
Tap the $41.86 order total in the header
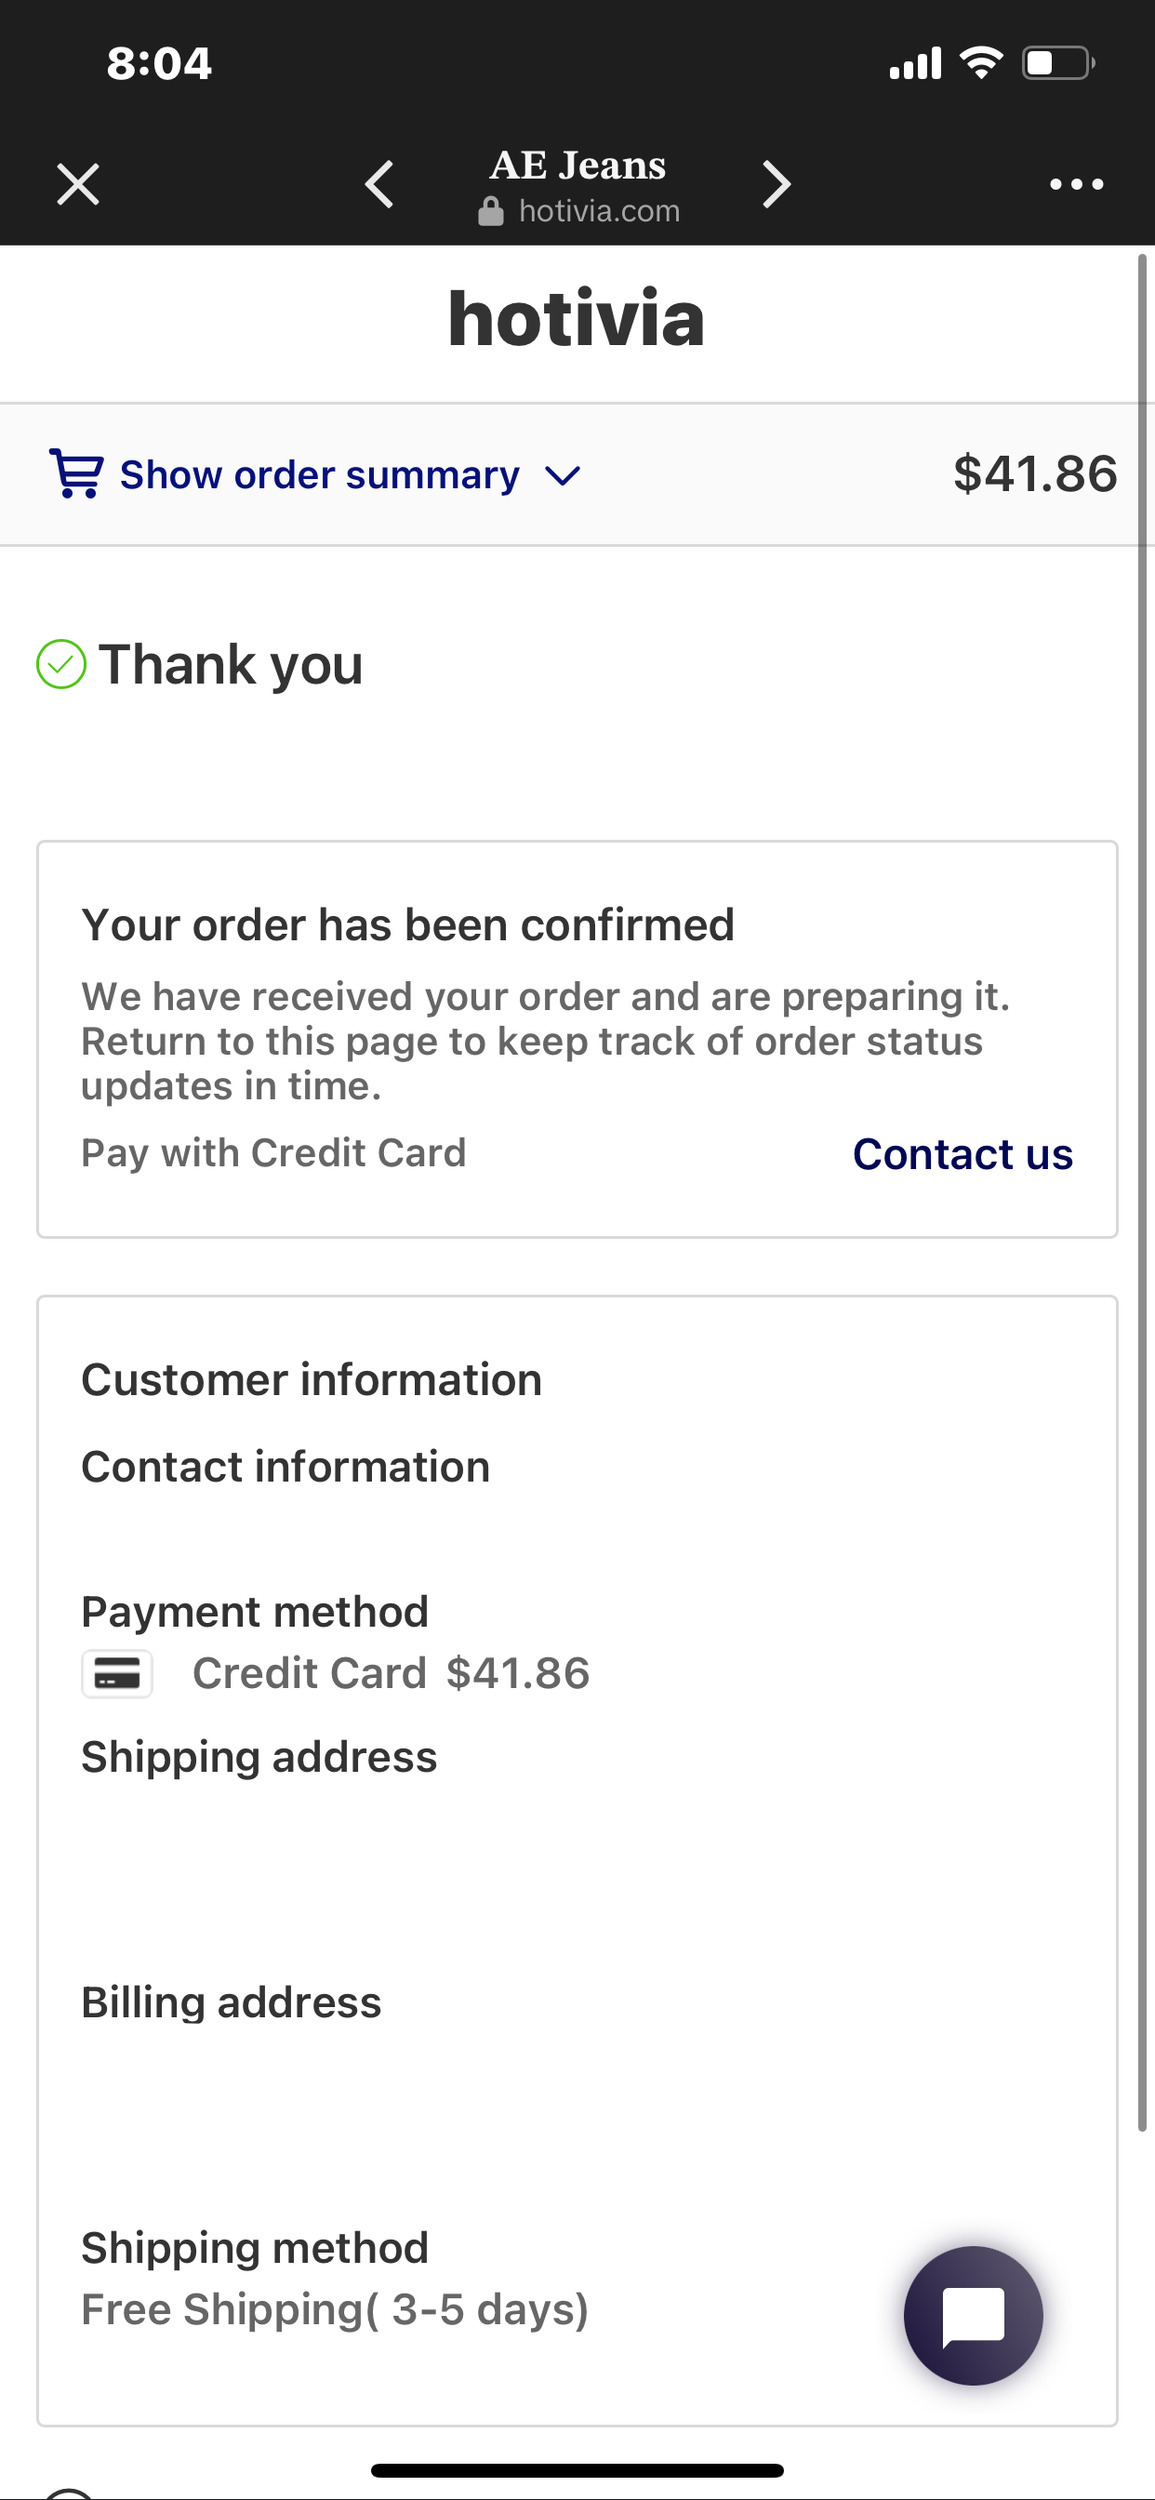coord(1034,474)
